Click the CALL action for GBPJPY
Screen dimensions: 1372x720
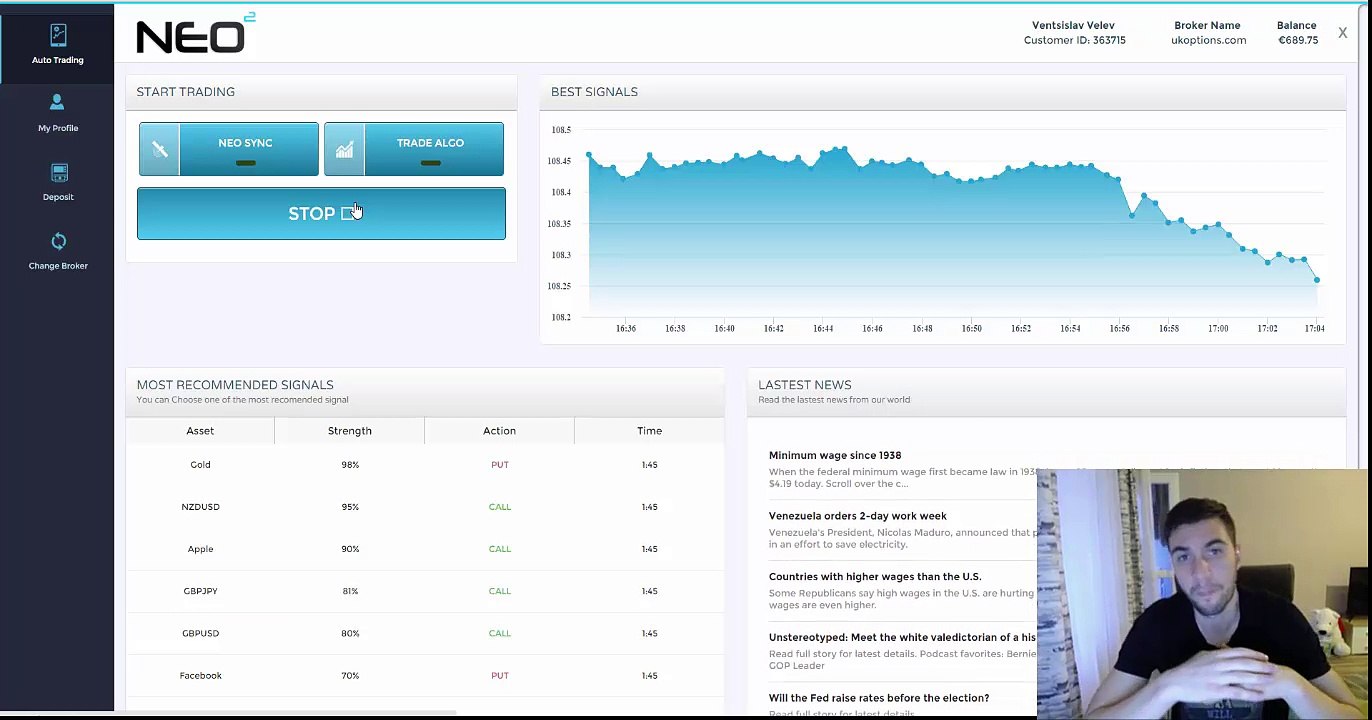pyautogui.click(x=500, y=591)
